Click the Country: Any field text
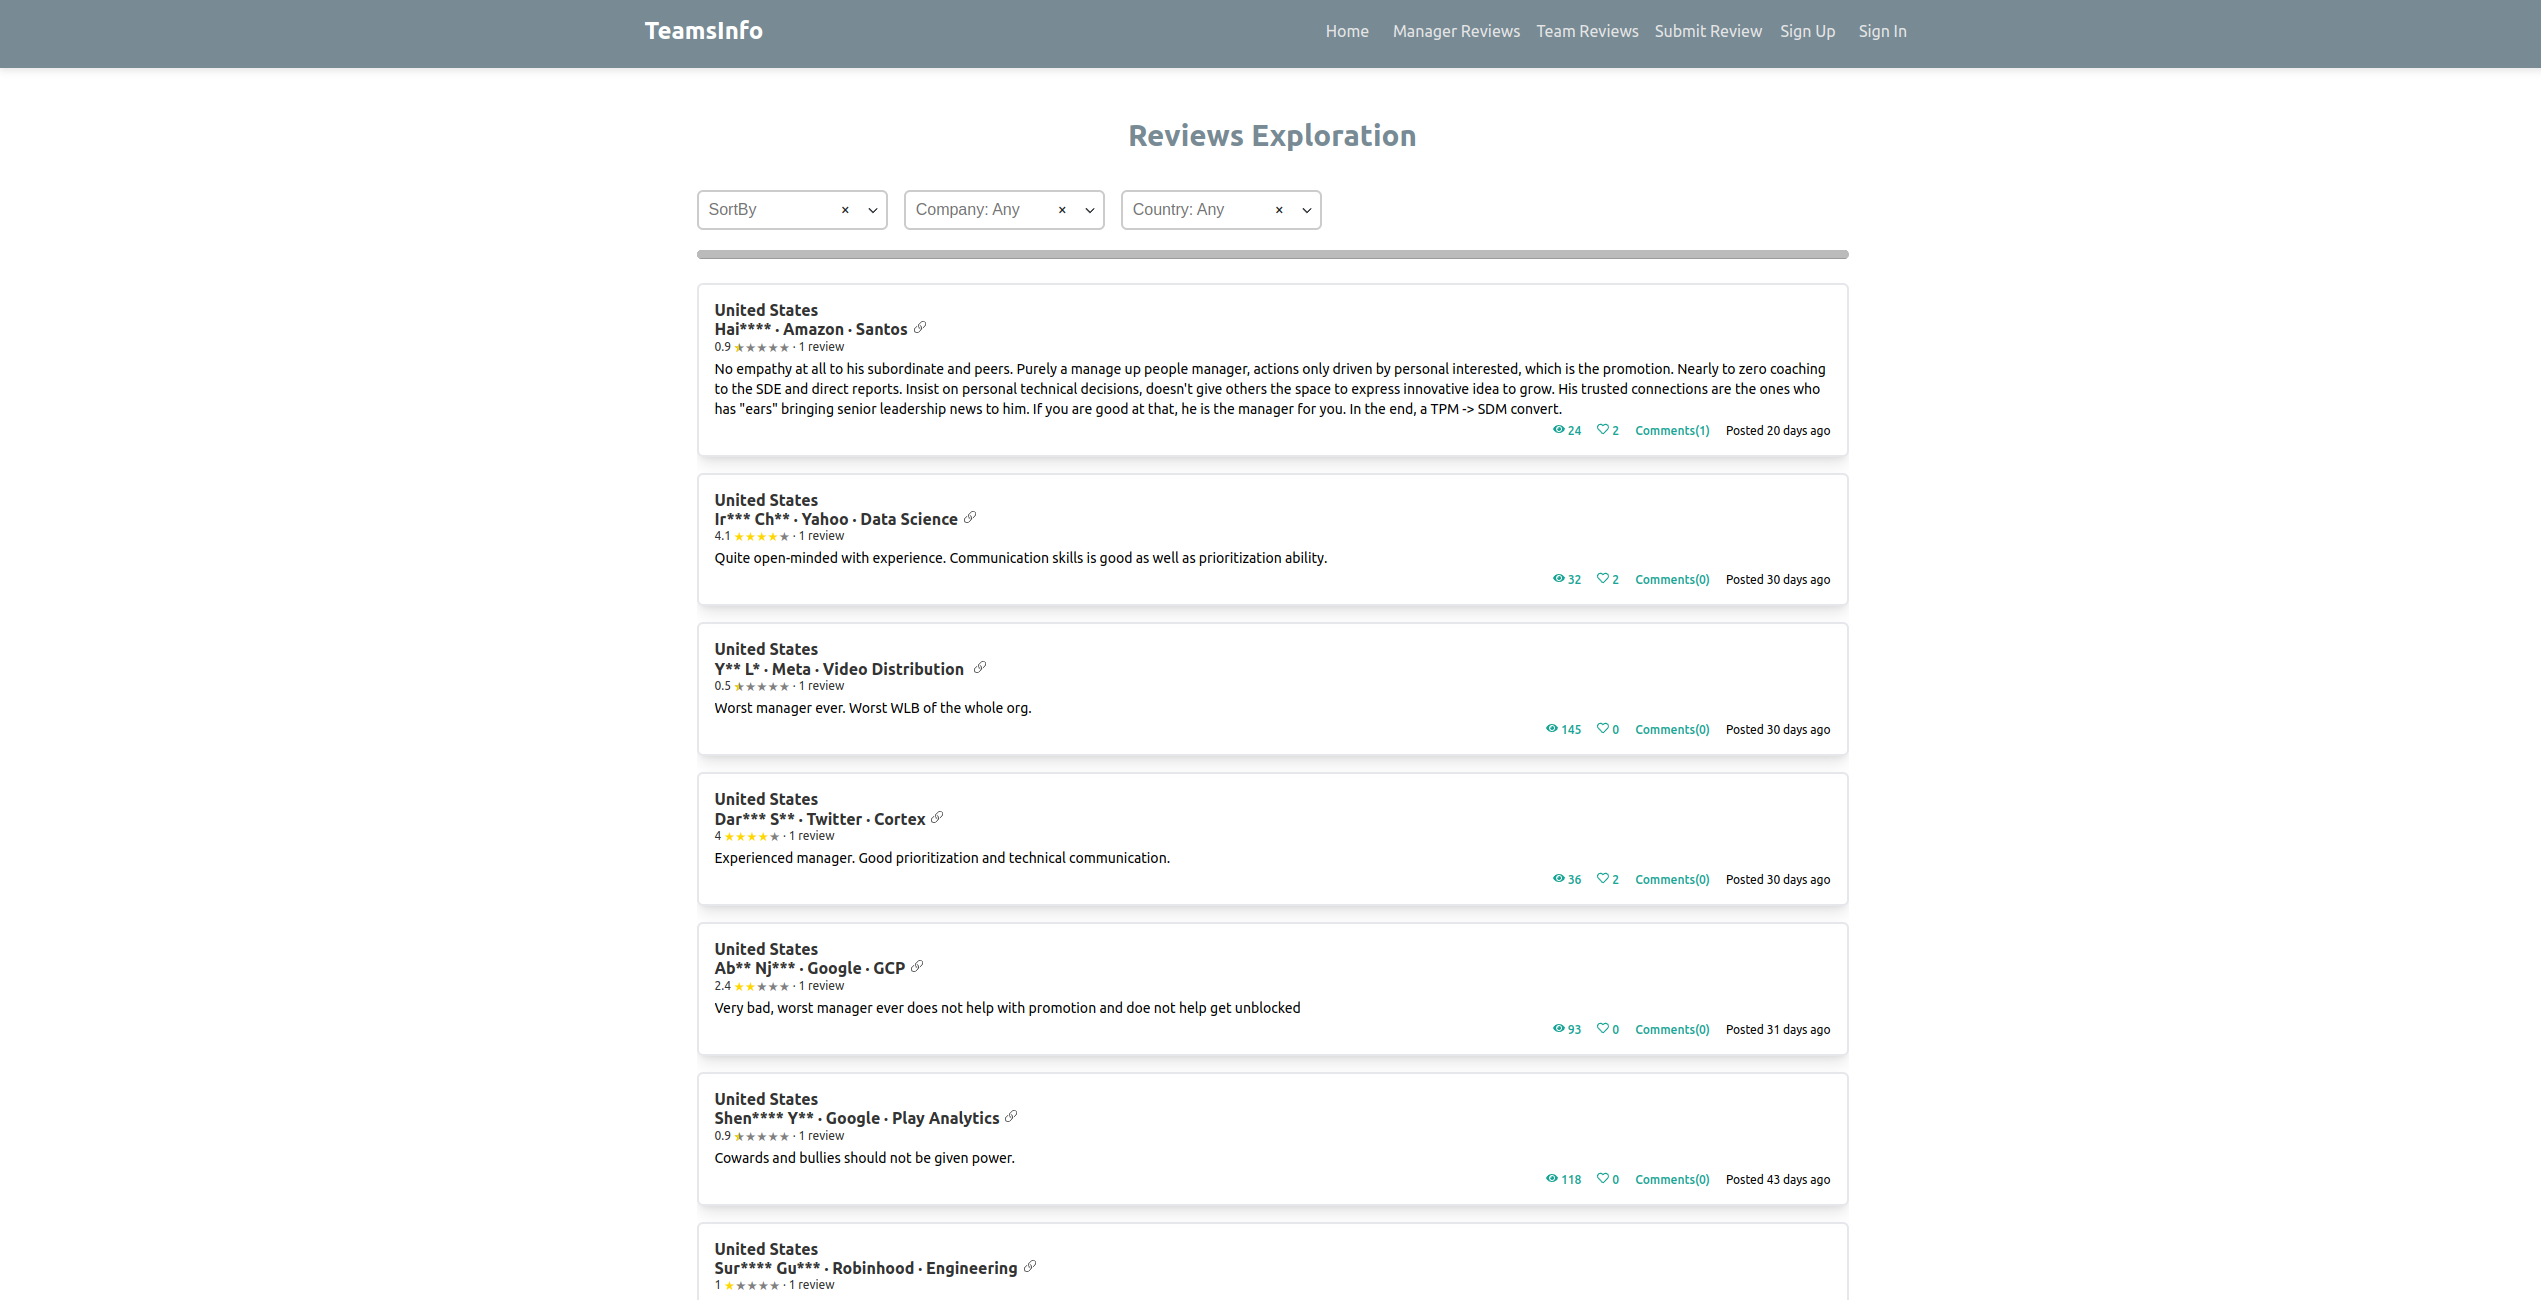 pyautogui.click(x=1178, y=210)
